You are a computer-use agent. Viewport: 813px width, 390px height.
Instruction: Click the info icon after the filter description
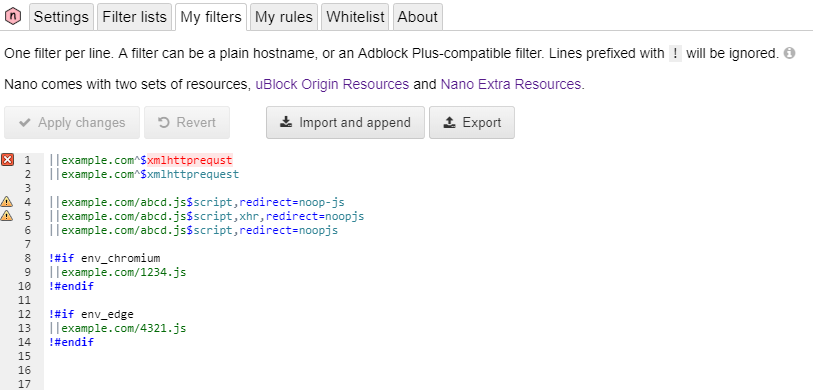coord(789,53)
